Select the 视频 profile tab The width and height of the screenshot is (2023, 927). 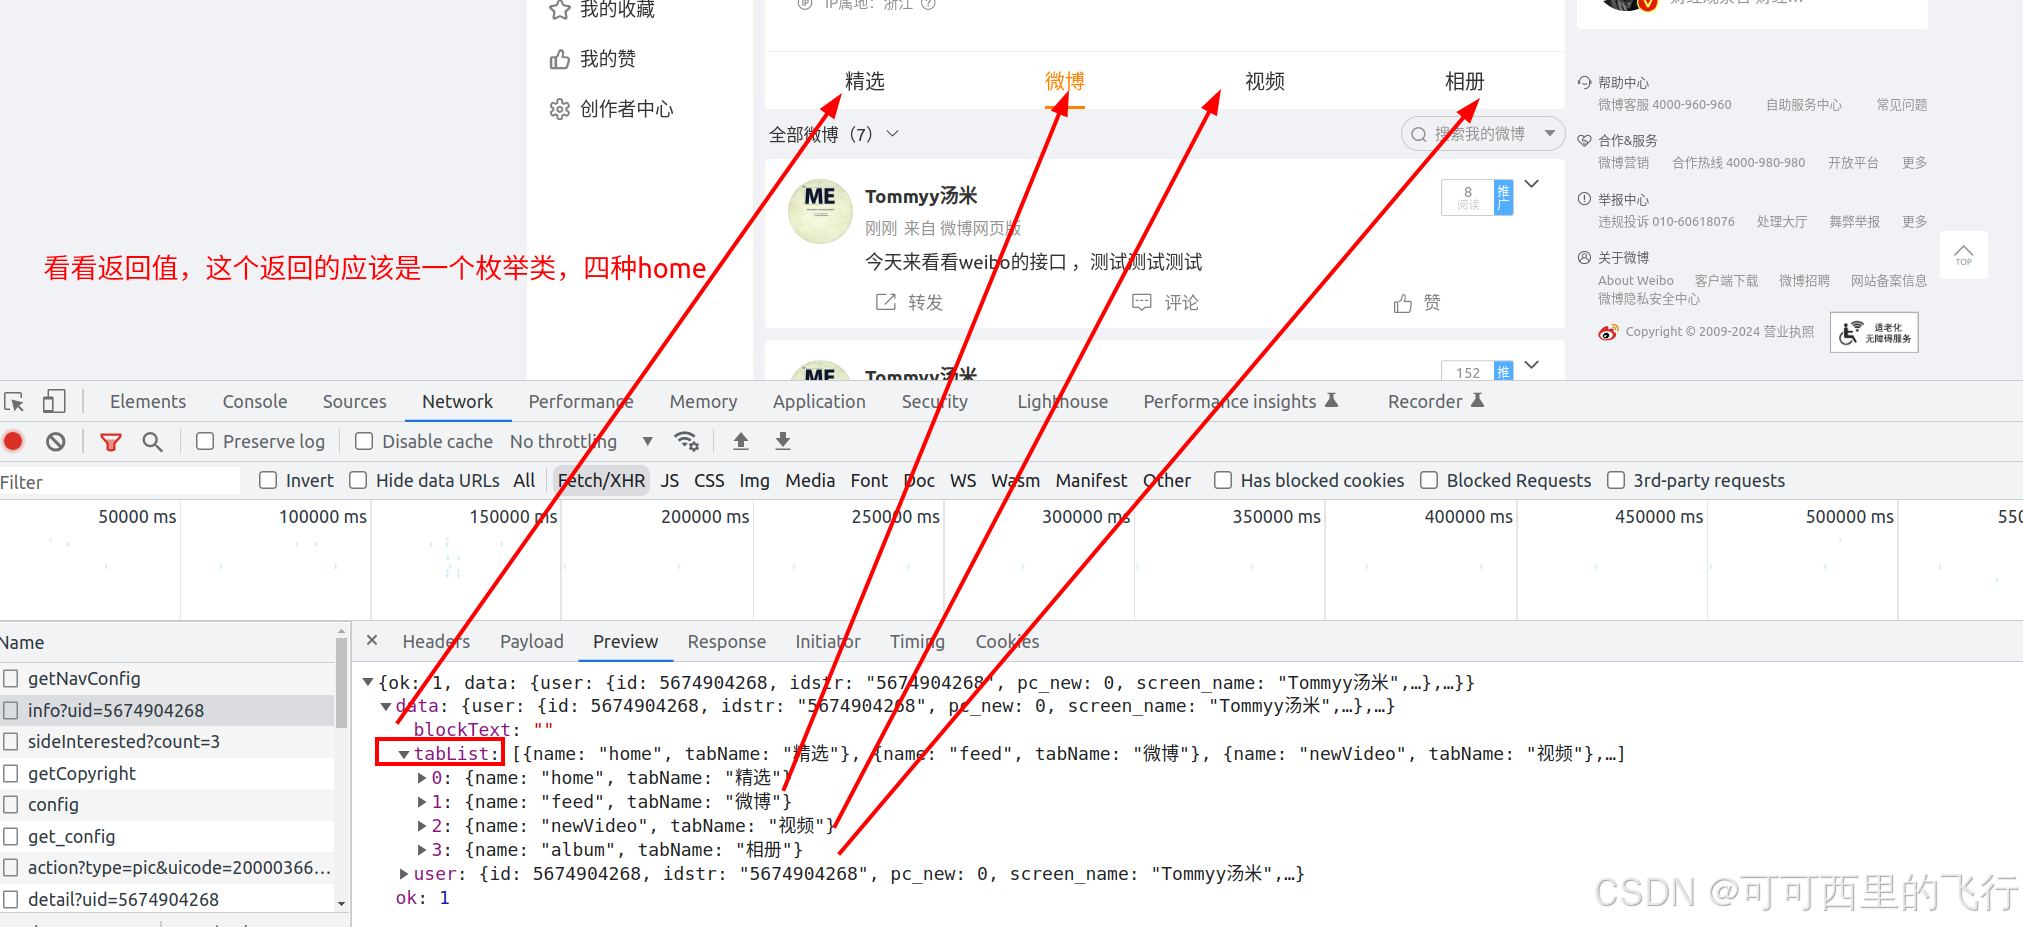[x=1264, y=81]
